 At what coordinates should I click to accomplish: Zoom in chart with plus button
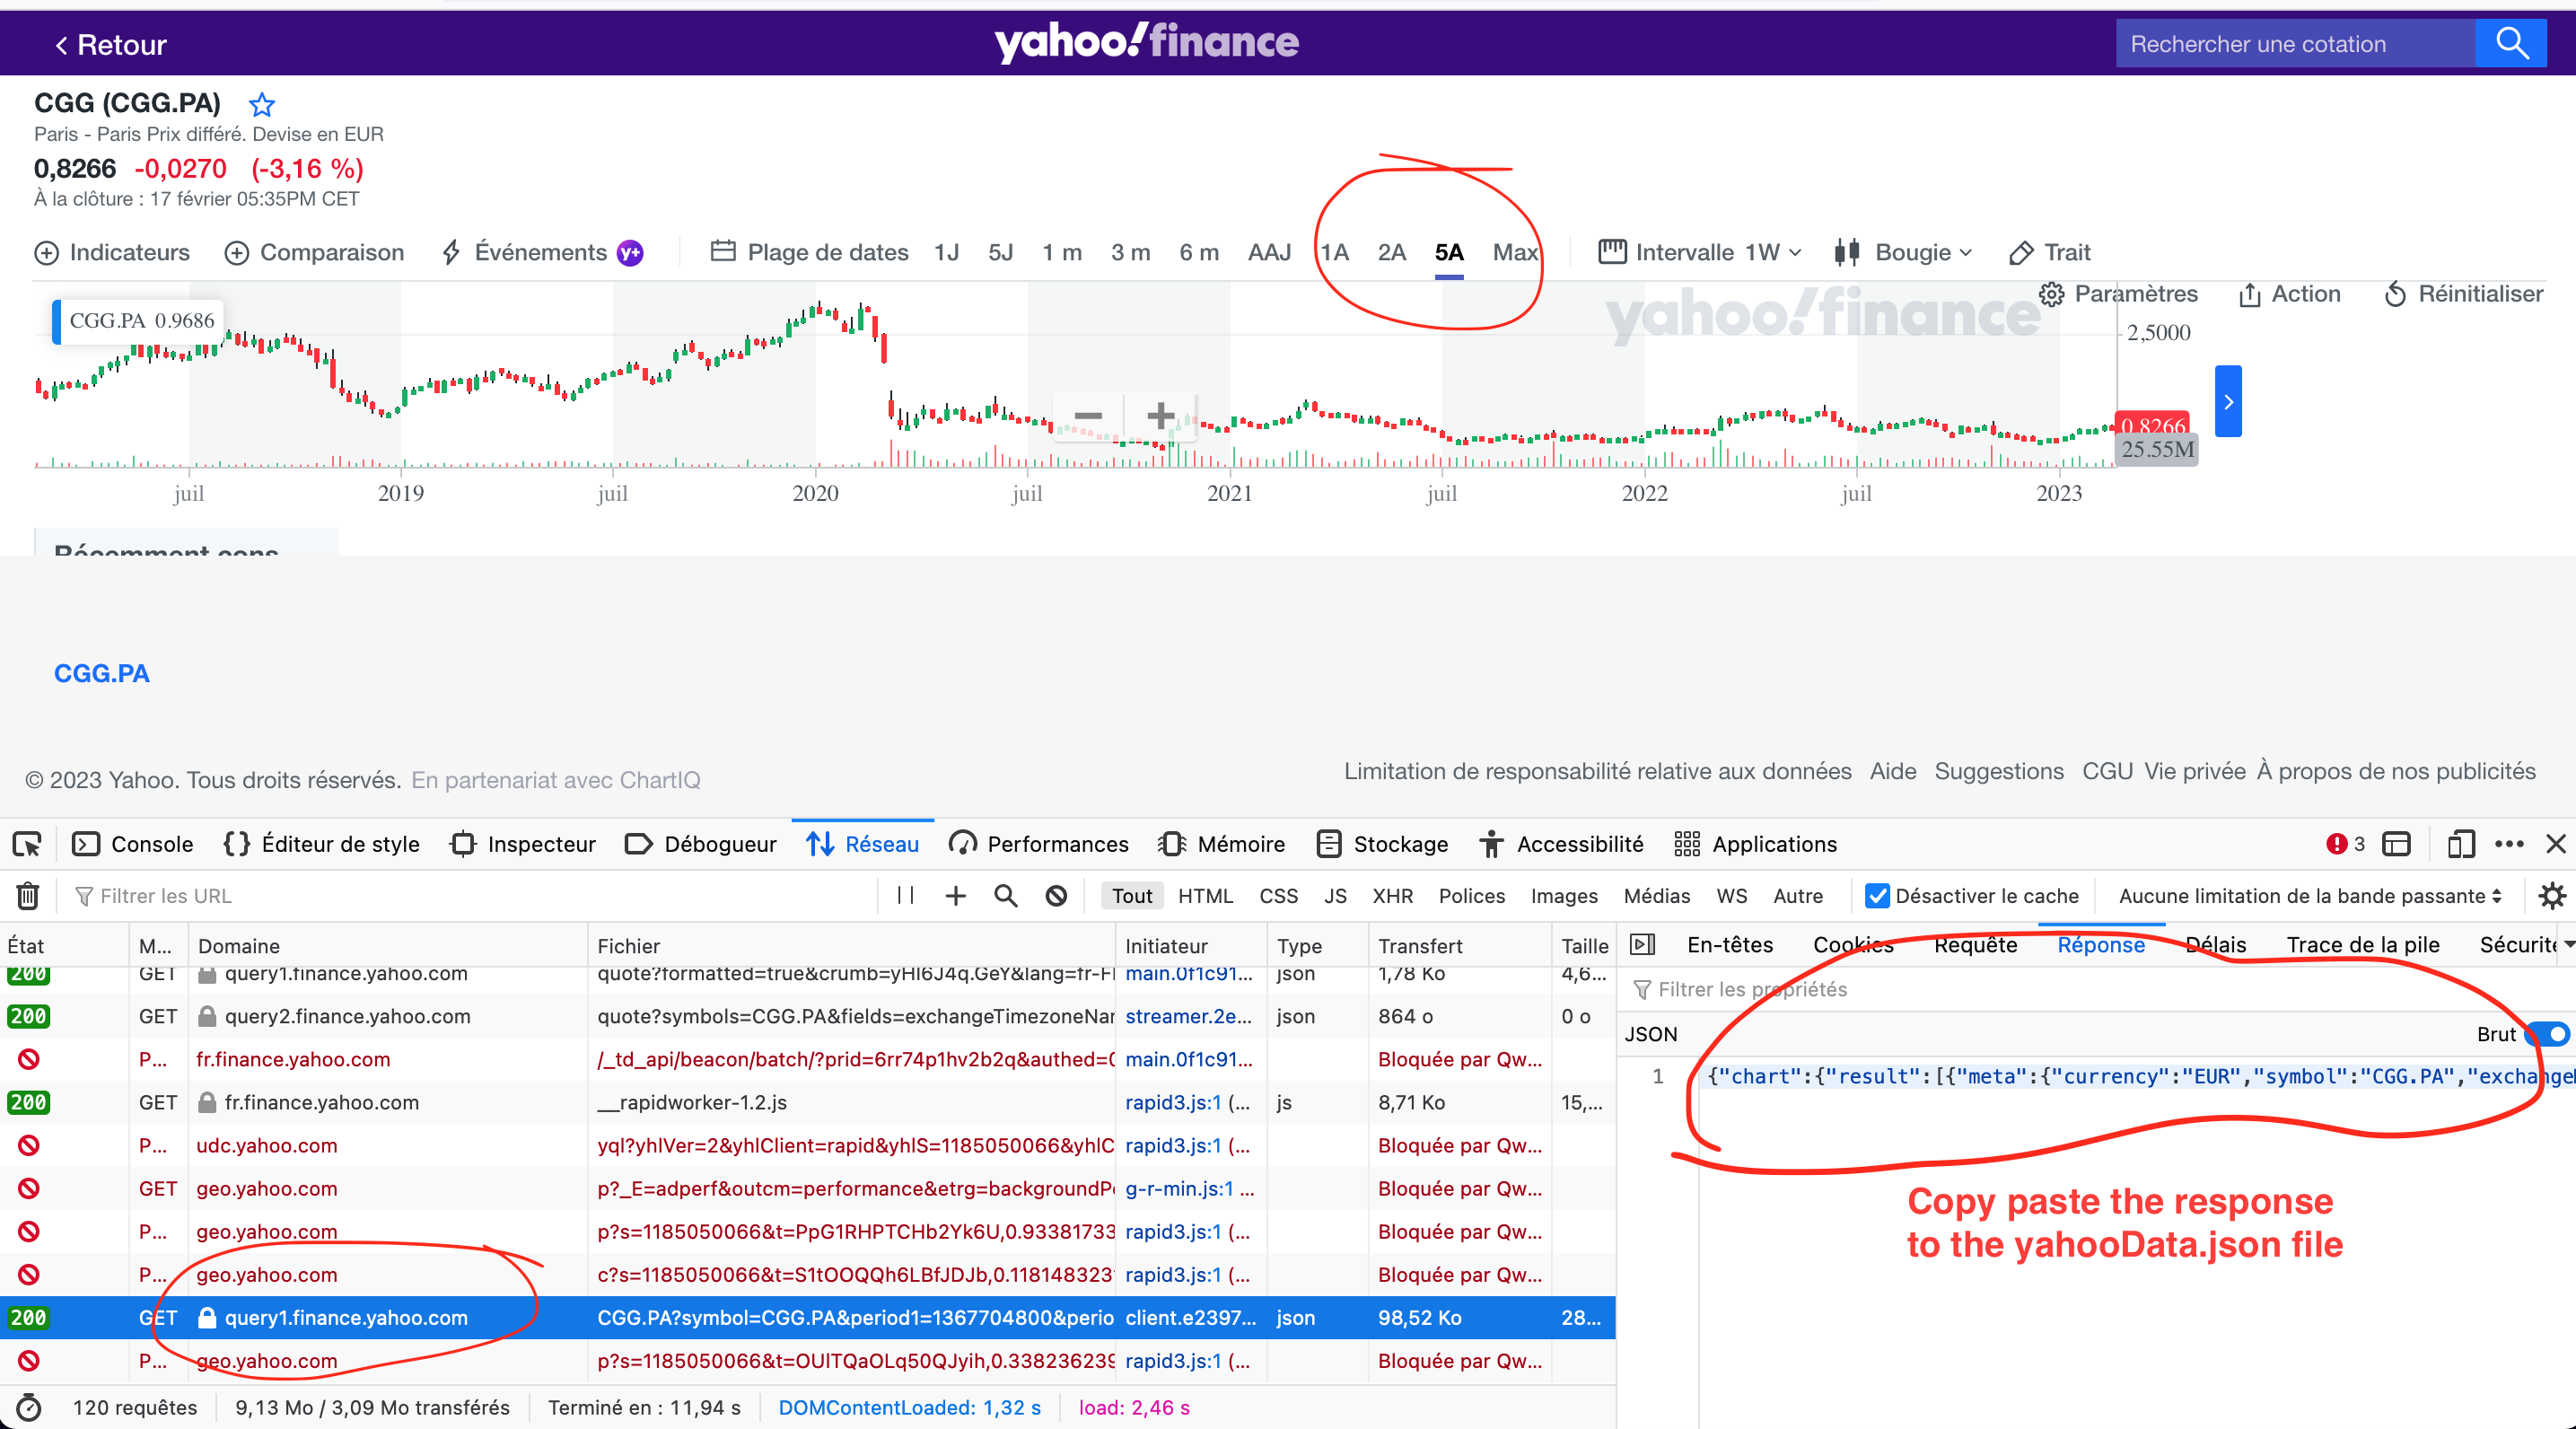click(1160, 415)
